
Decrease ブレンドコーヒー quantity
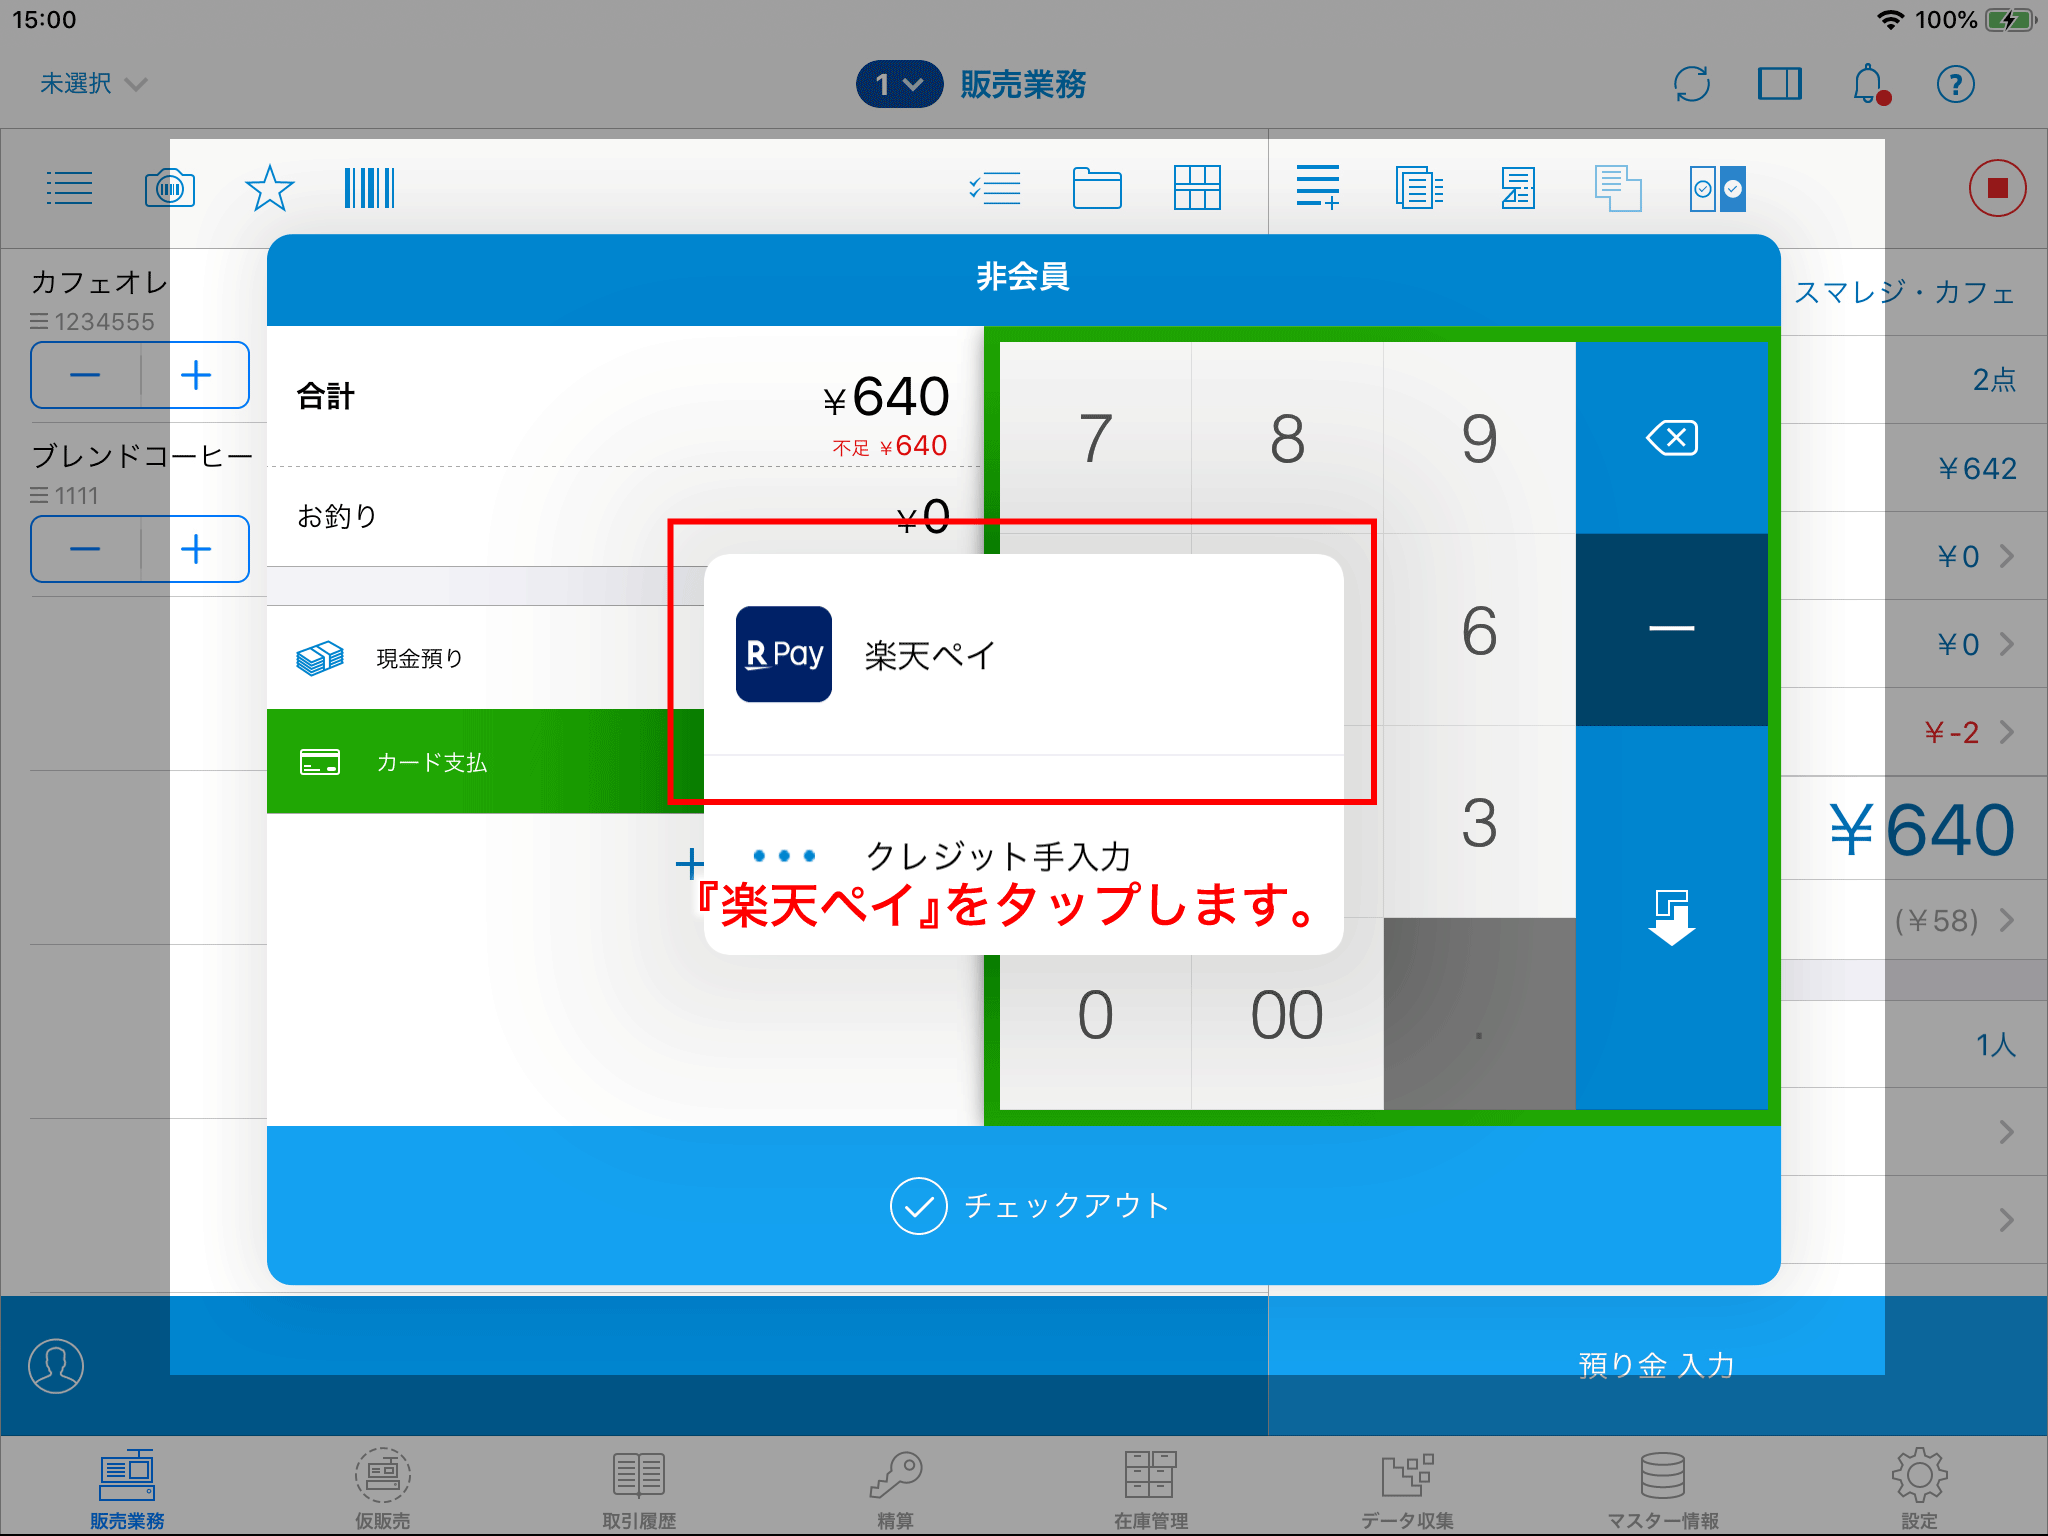(x=85, y=549)
